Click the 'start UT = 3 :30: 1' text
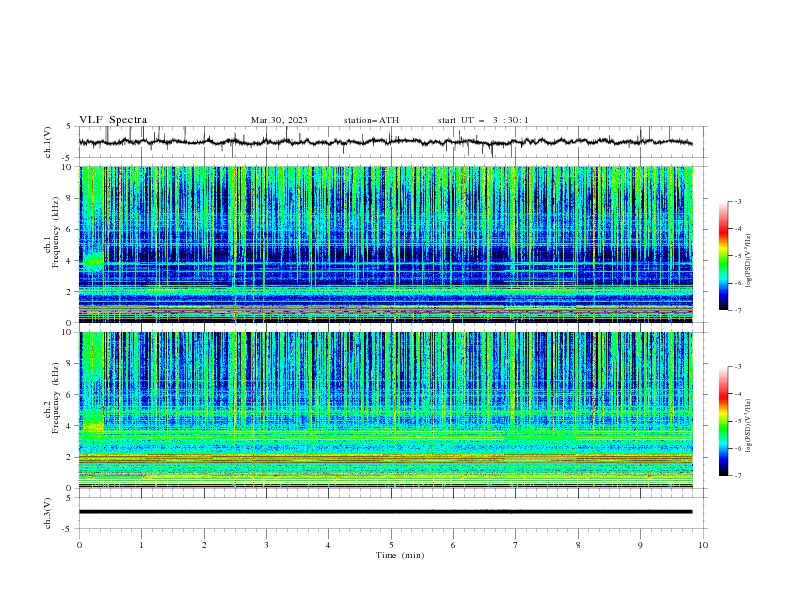 (x=482, y=120)
